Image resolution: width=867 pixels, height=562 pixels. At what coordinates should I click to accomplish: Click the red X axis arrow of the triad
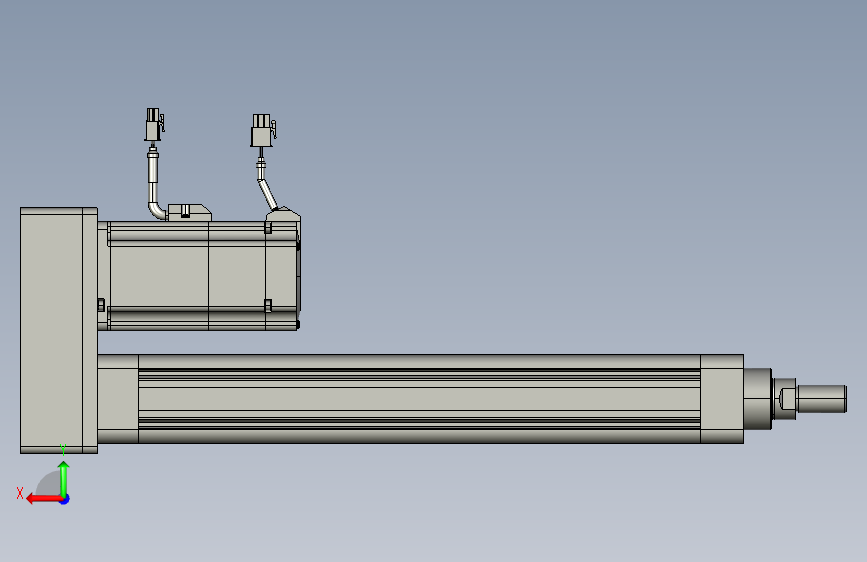click(44, 499)
